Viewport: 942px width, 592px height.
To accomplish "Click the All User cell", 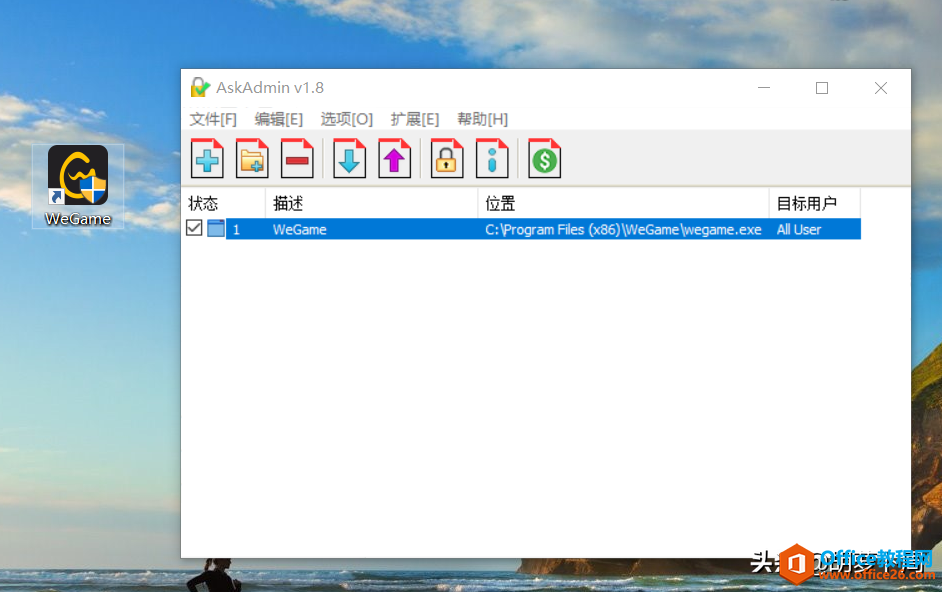I will 798,230.
